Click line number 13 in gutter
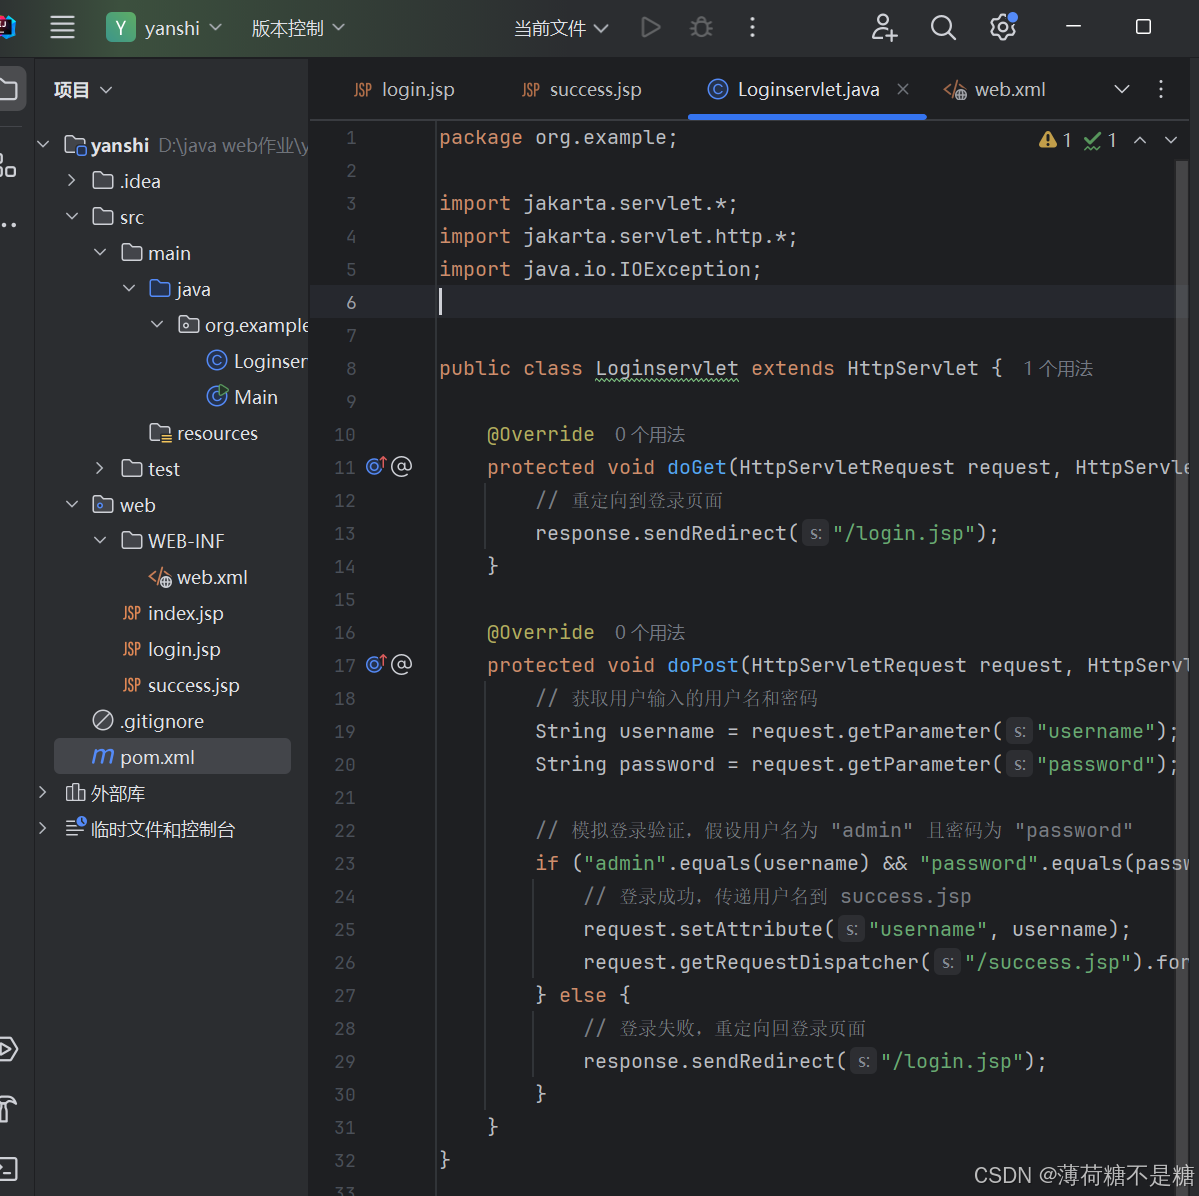This screenshot has width=1199, height=1196. point(345,533)
